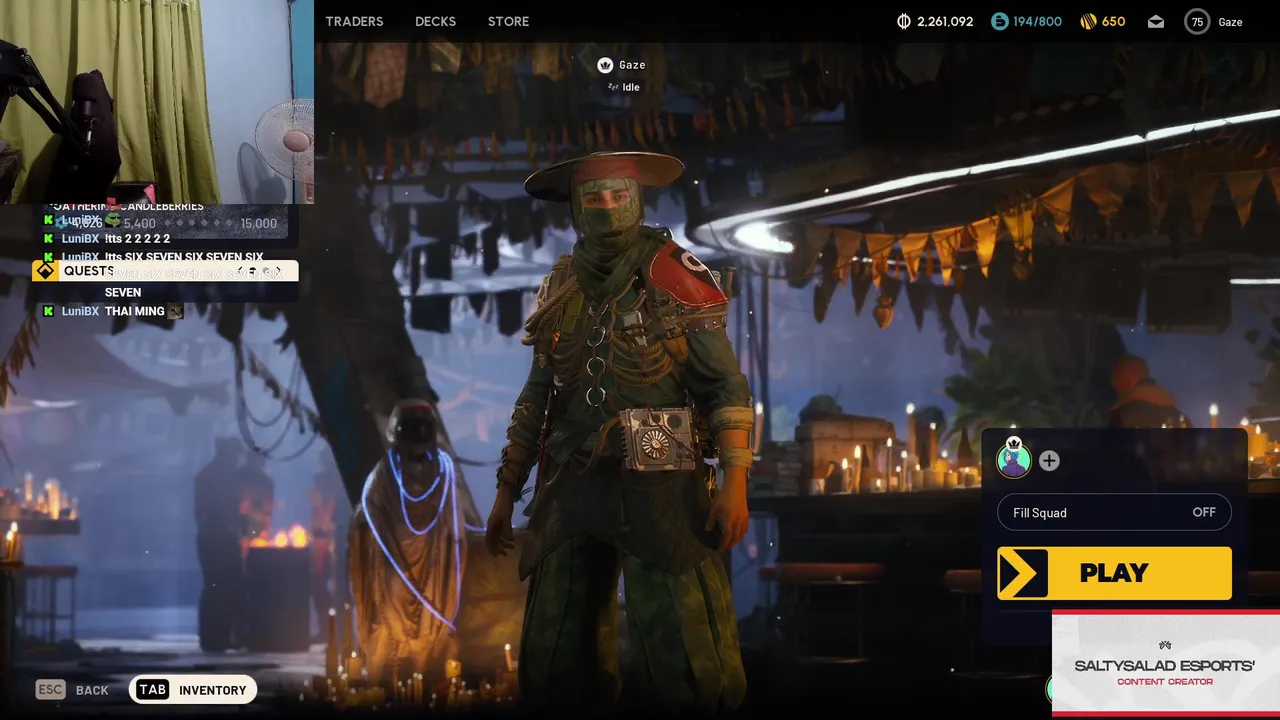
Task: Click the ESC Back button
Action: (72, 690)
